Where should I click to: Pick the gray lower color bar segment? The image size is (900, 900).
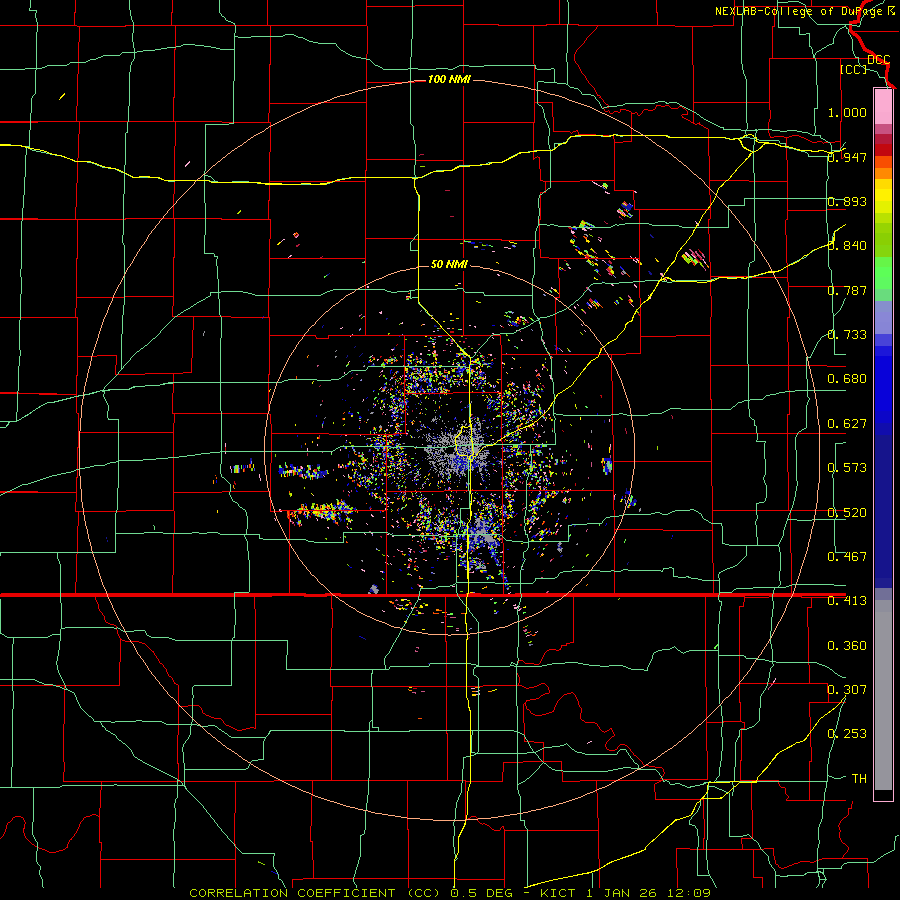click(883, 695)
